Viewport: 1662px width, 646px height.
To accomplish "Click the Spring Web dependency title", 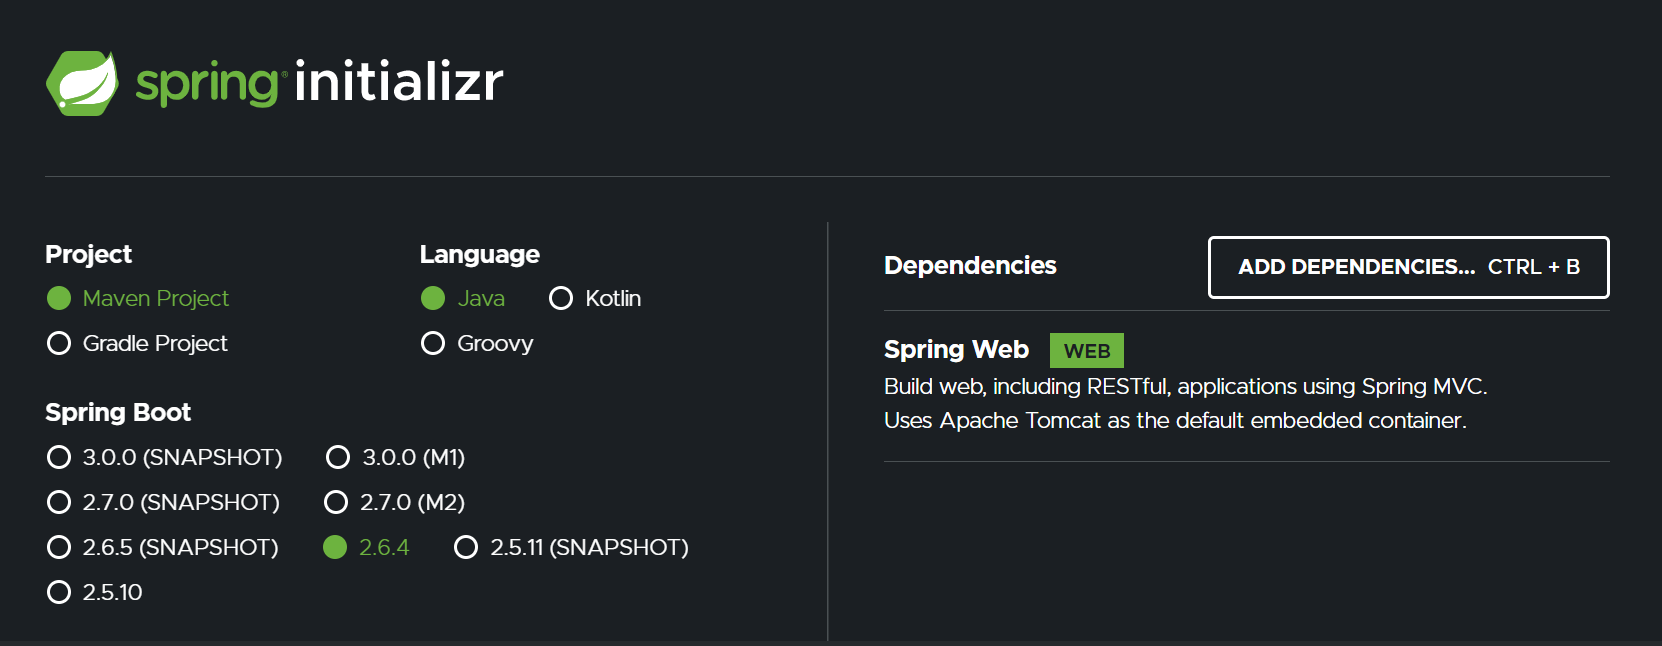I will point(956,349).
